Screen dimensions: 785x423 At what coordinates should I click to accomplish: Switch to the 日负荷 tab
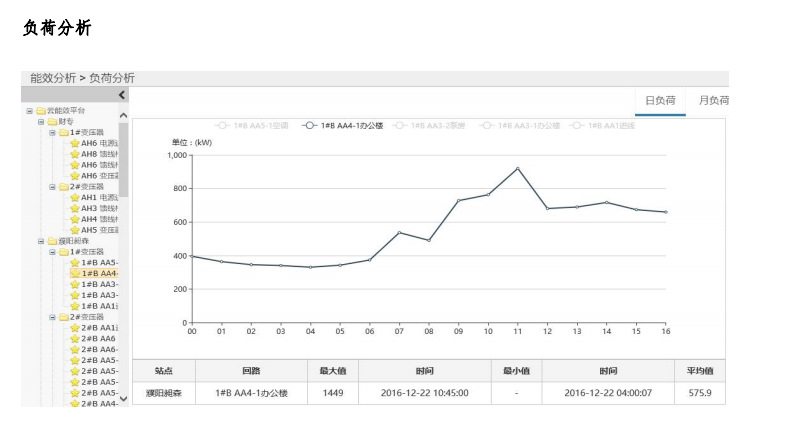click(660, 101)
